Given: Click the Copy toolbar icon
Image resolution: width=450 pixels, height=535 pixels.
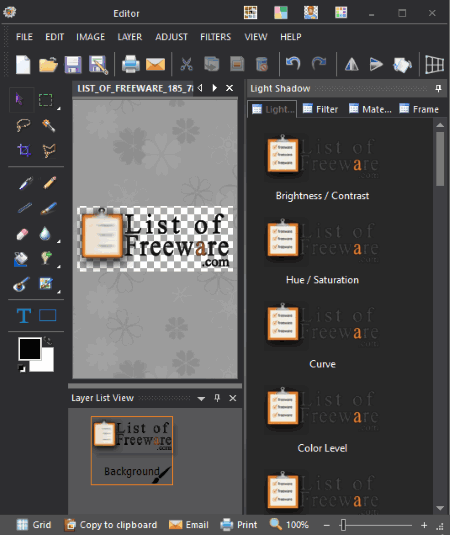Looking at the screenshot, I should [212, 64].
